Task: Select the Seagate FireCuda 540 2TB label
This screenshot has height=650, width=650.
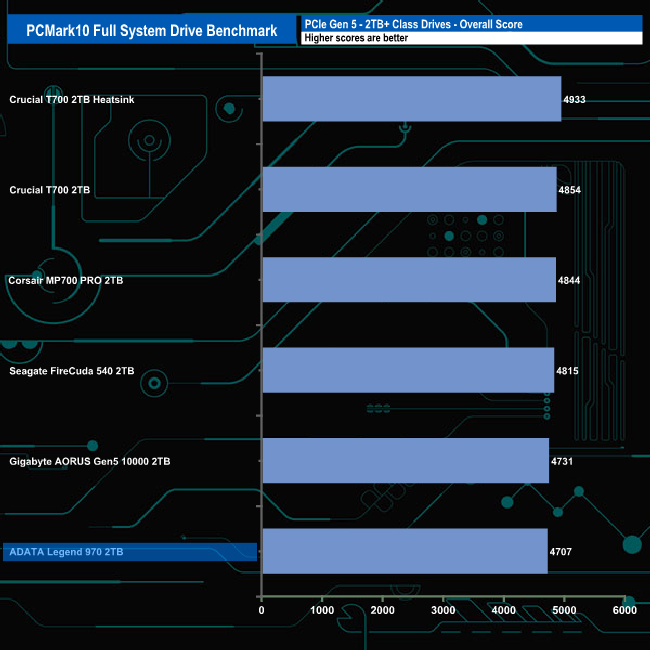Action: pos(72,371)
